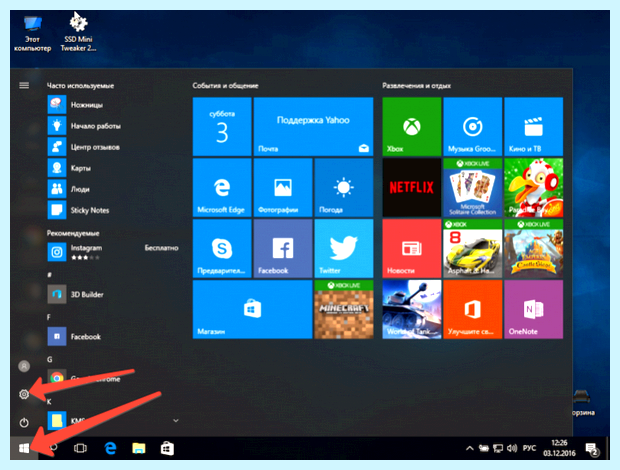Open Google Chrome in the apps list
The height and width of the screenshot is (470, 620).
[x=113, y=378]
